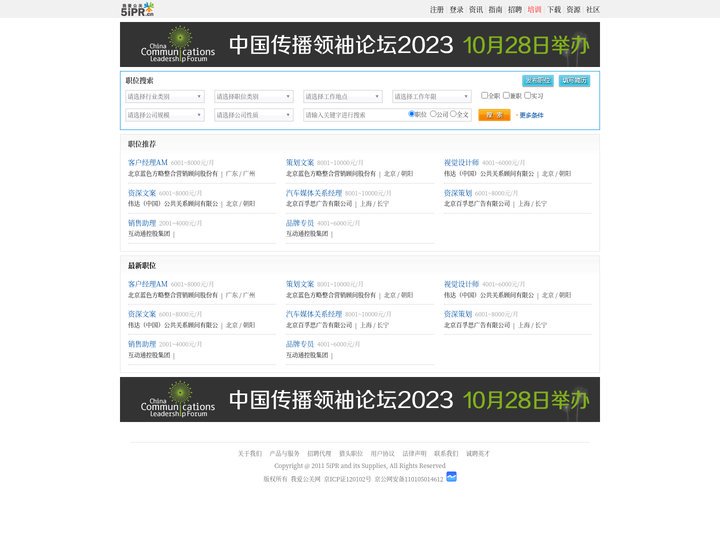720x540 pixels.
Task: Open 策划文案 under 职位推荐
Action: point(300,163)
